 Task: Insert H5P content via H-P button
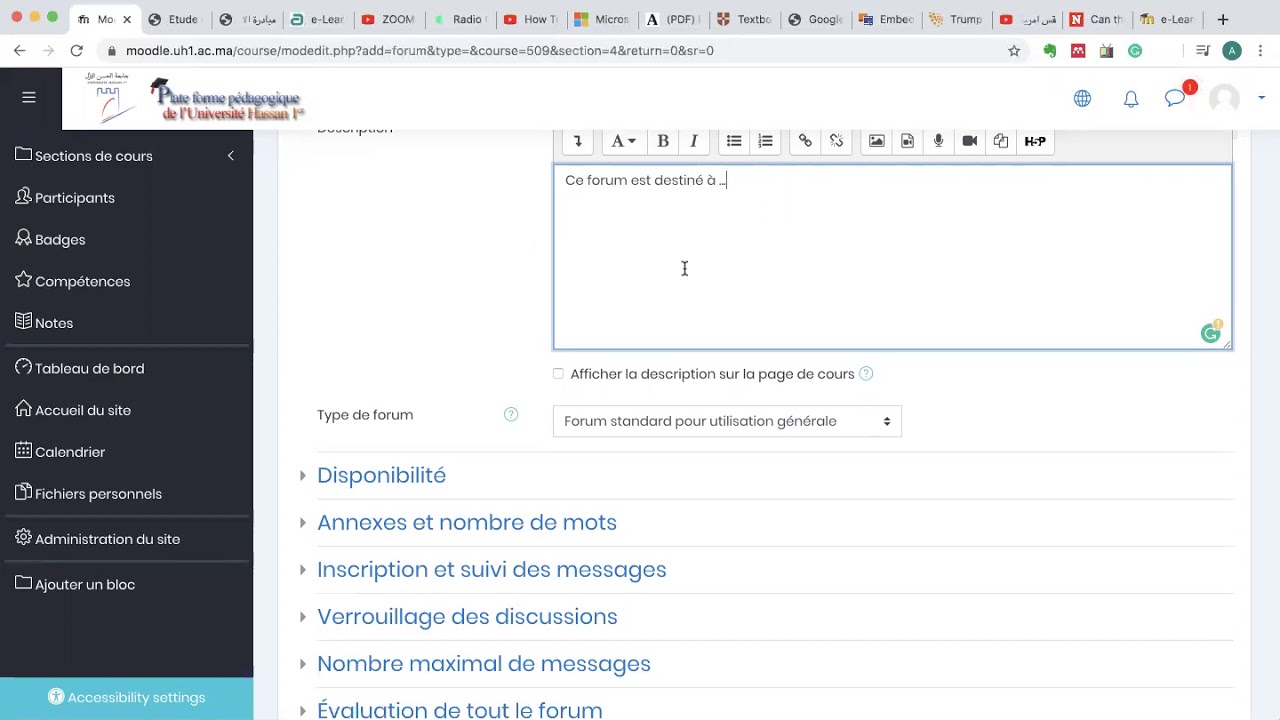(1035, 141)
